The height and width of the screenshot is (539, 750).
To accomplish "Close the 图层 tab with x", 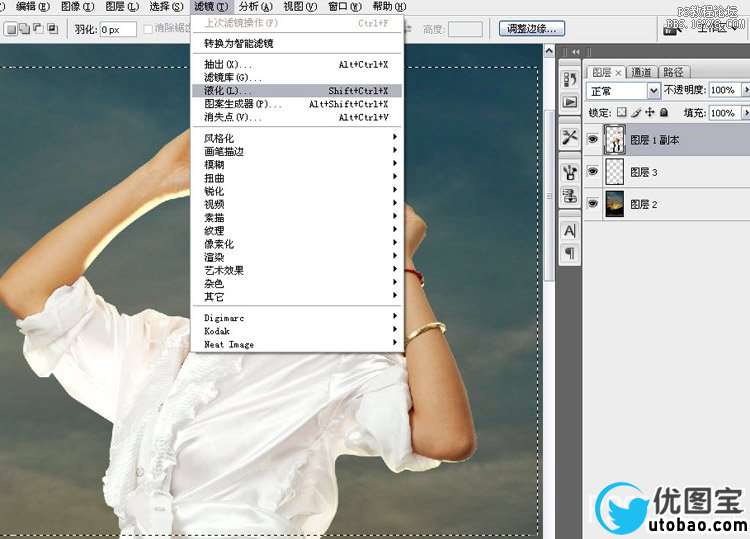I will pos(618,73).
